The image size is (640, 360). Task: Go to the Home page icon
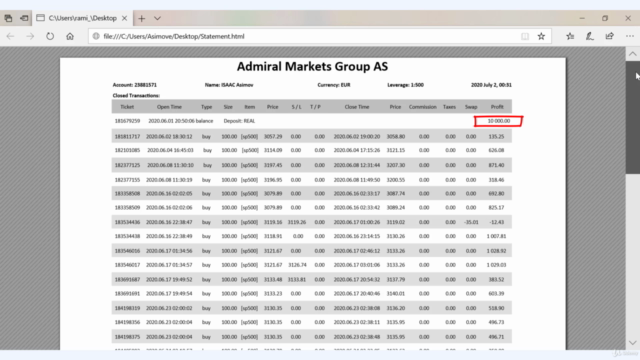[70, 36]
